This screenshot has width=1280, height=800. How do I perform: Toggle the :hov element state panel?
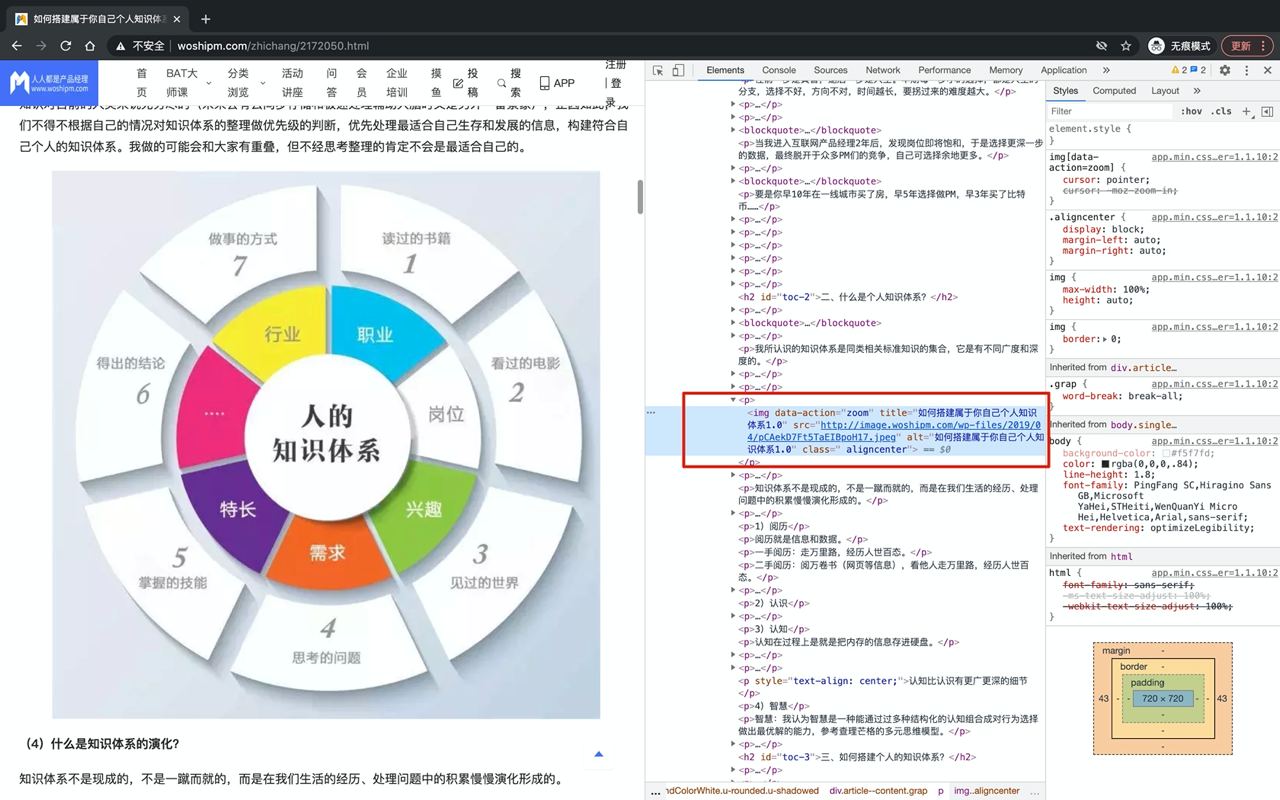coord(1191,111)
